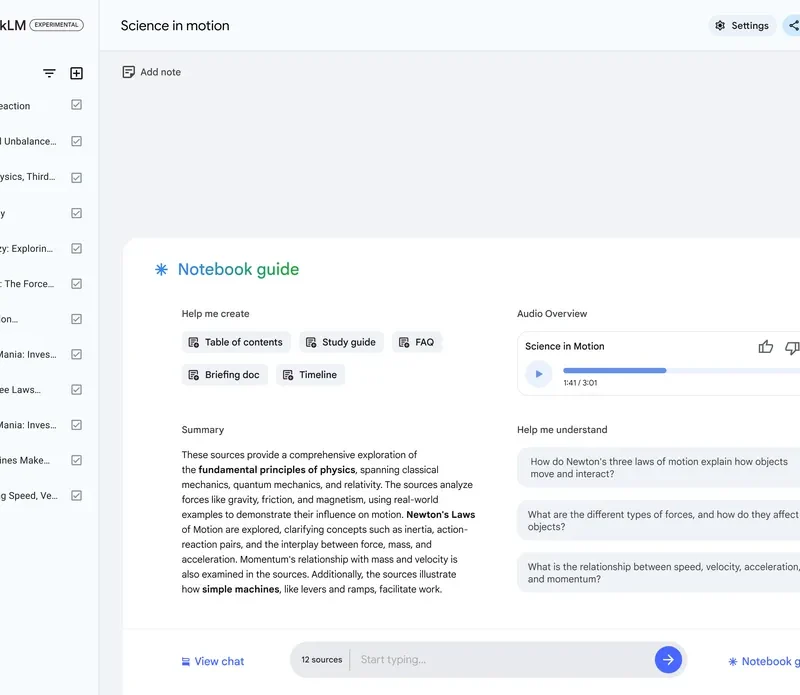800x695 pixels.
Task: Give the audio overview a thumbs down
Action: 792,347
